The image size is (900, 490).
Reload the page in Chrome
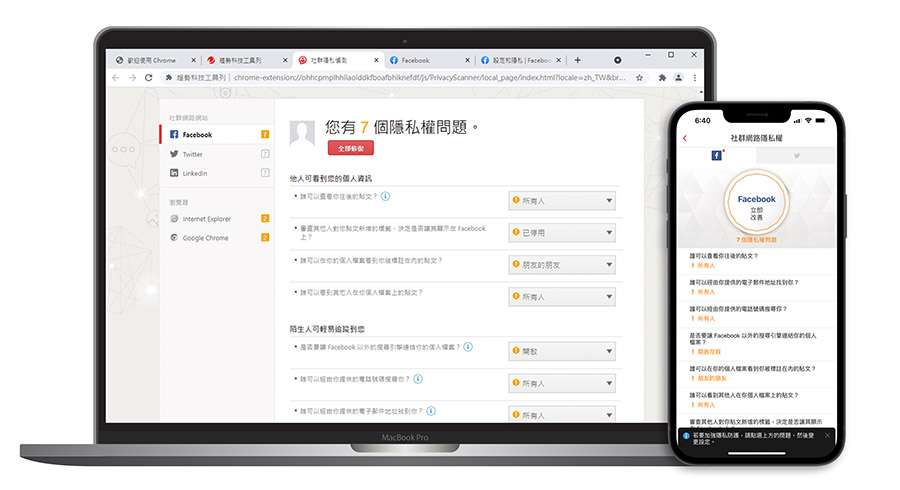click(x=149, y=77)
